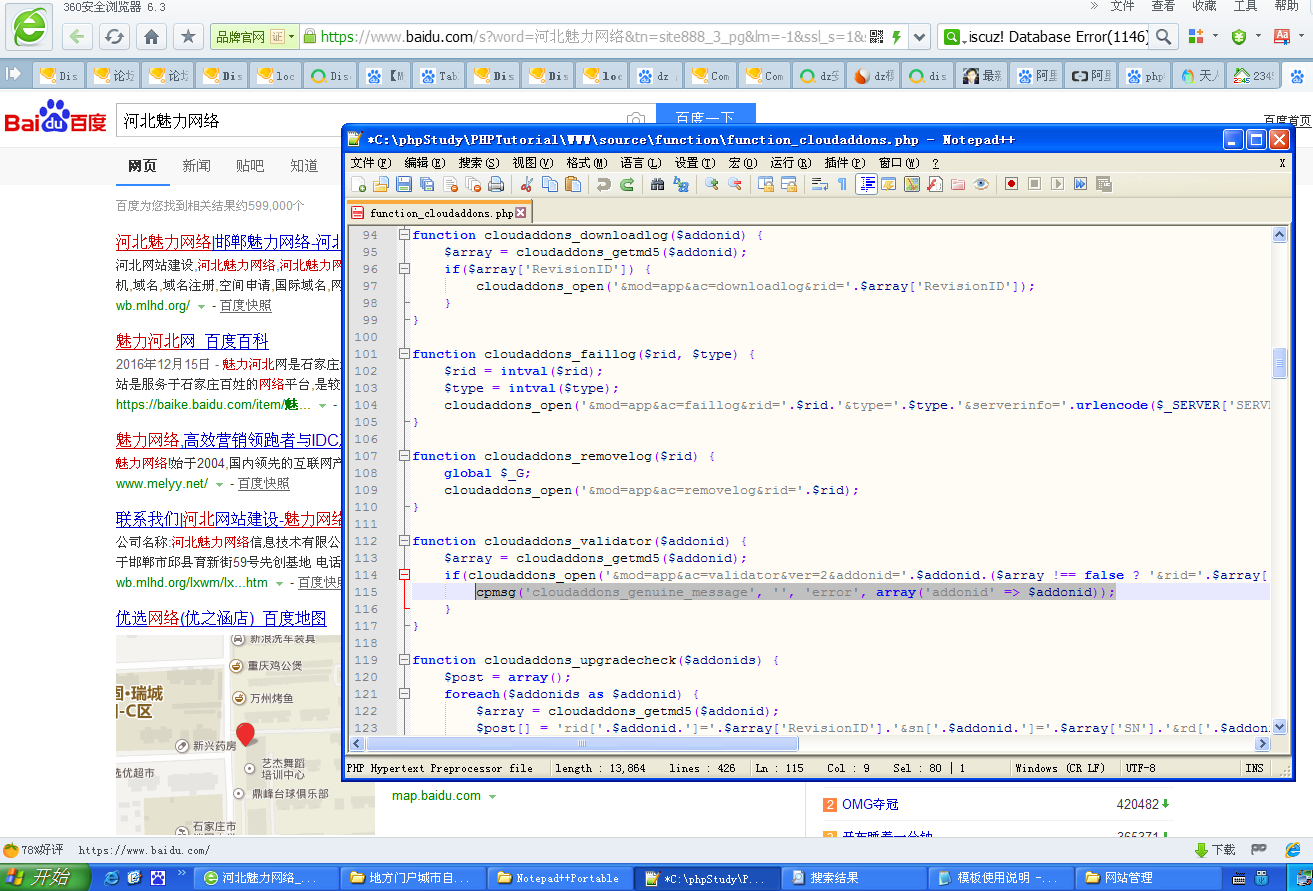Click the Zoom in magnifier icon
The image size is (1313, 891).
point(711,184)
